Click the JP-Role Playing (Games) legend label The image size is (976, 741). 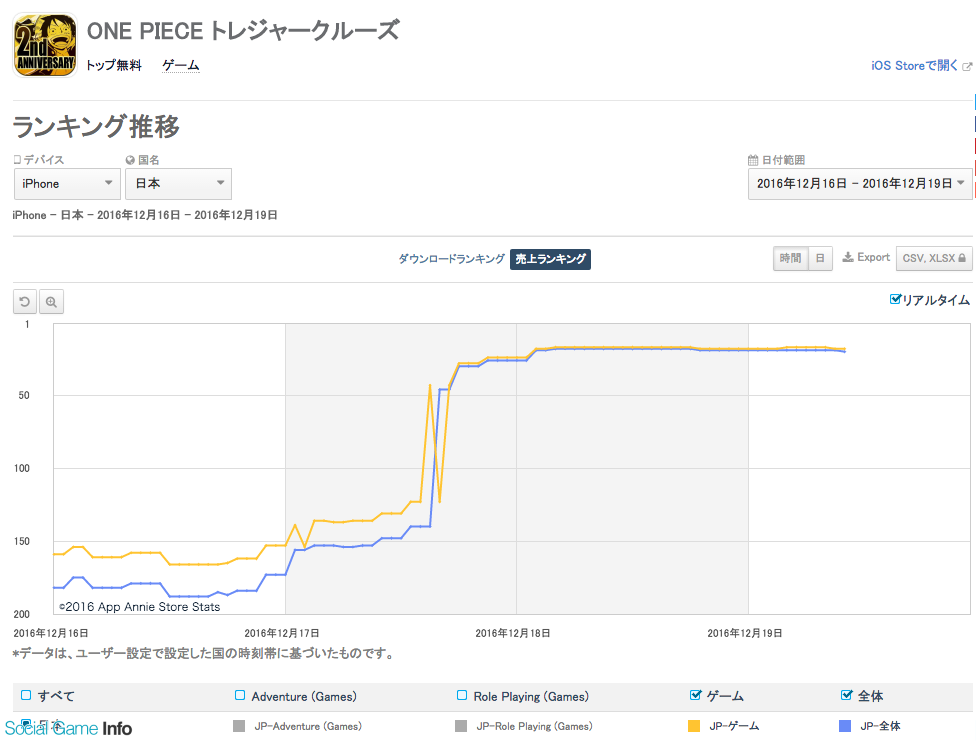click(x=535, y=726)
